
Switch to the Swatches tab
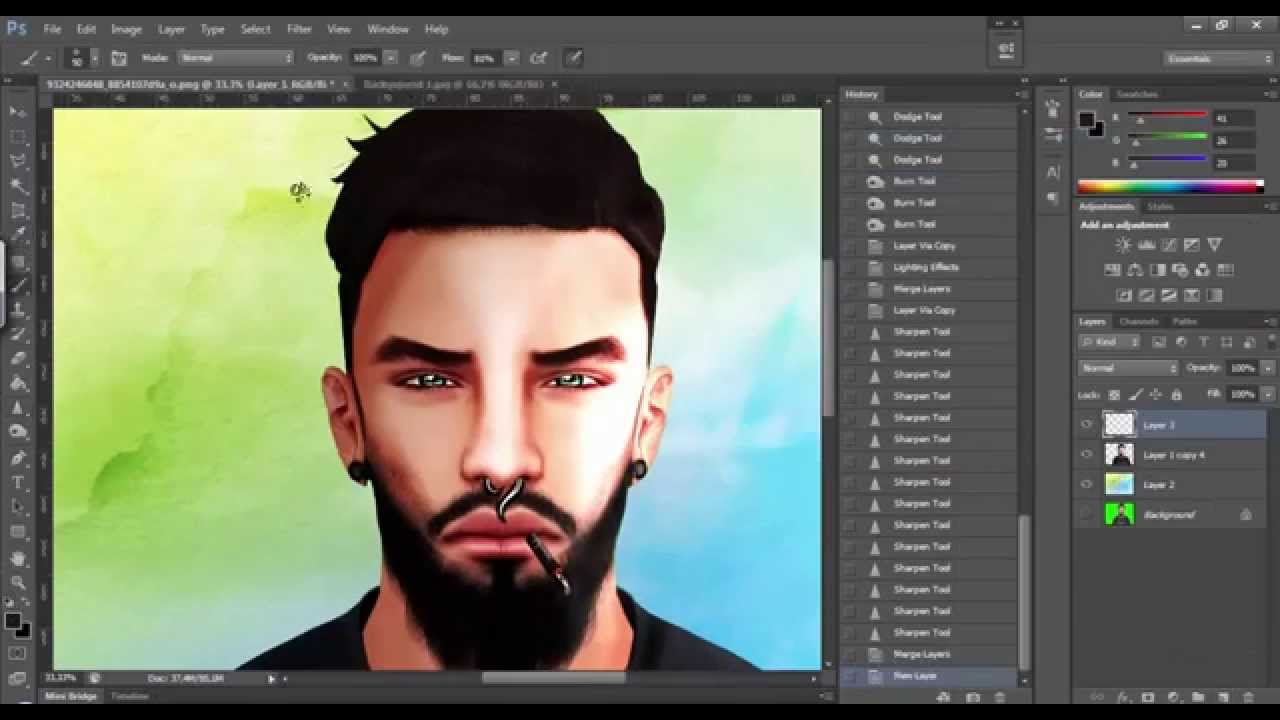1137,94
